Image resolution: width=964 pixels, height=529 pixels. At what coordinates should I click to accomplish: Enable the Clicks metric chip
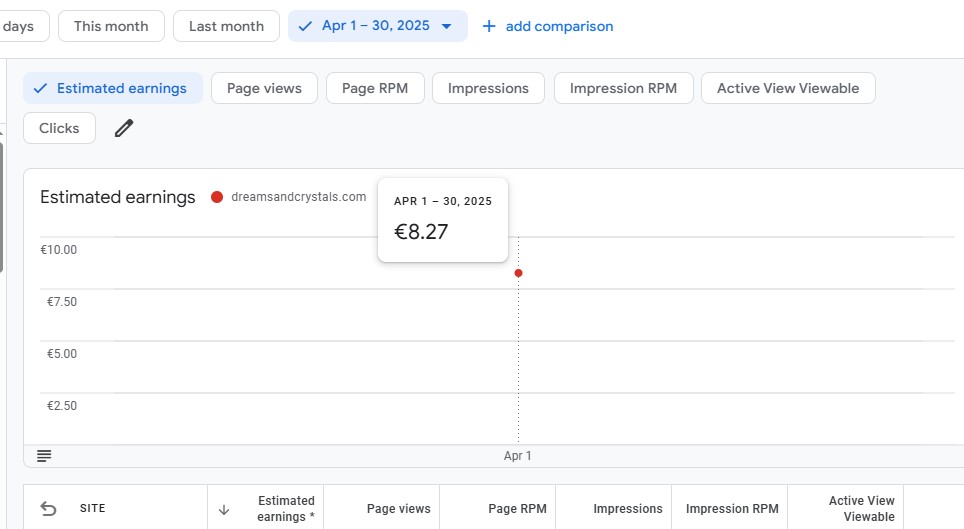coord(59,128)
